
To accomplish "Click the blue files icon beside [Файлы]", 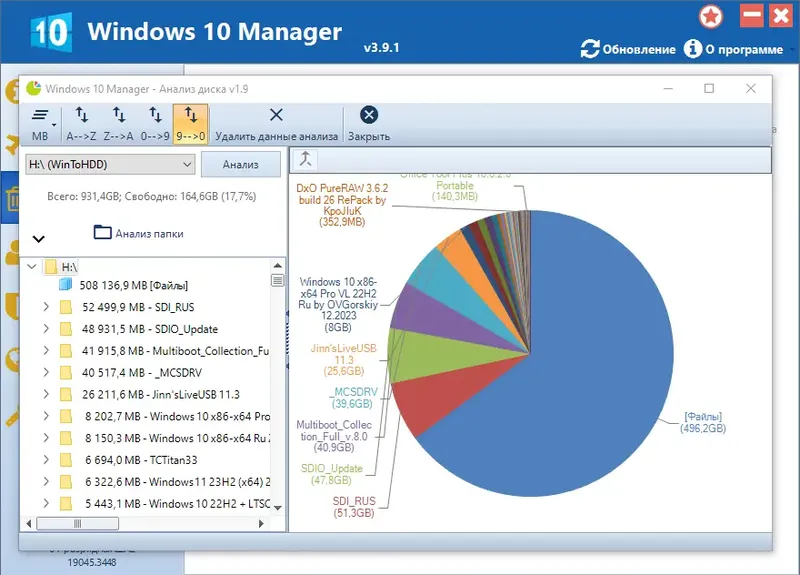I will (x=65, y=284).
